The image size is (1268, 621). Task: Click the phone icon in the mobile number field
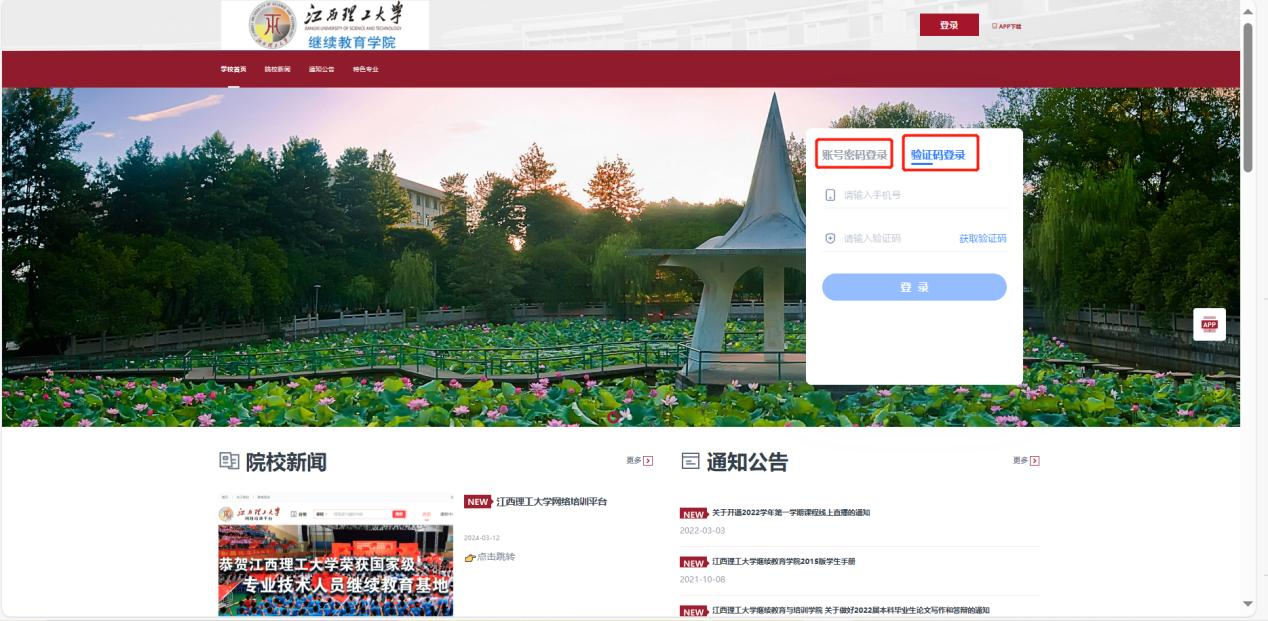[x=830, y=195]
